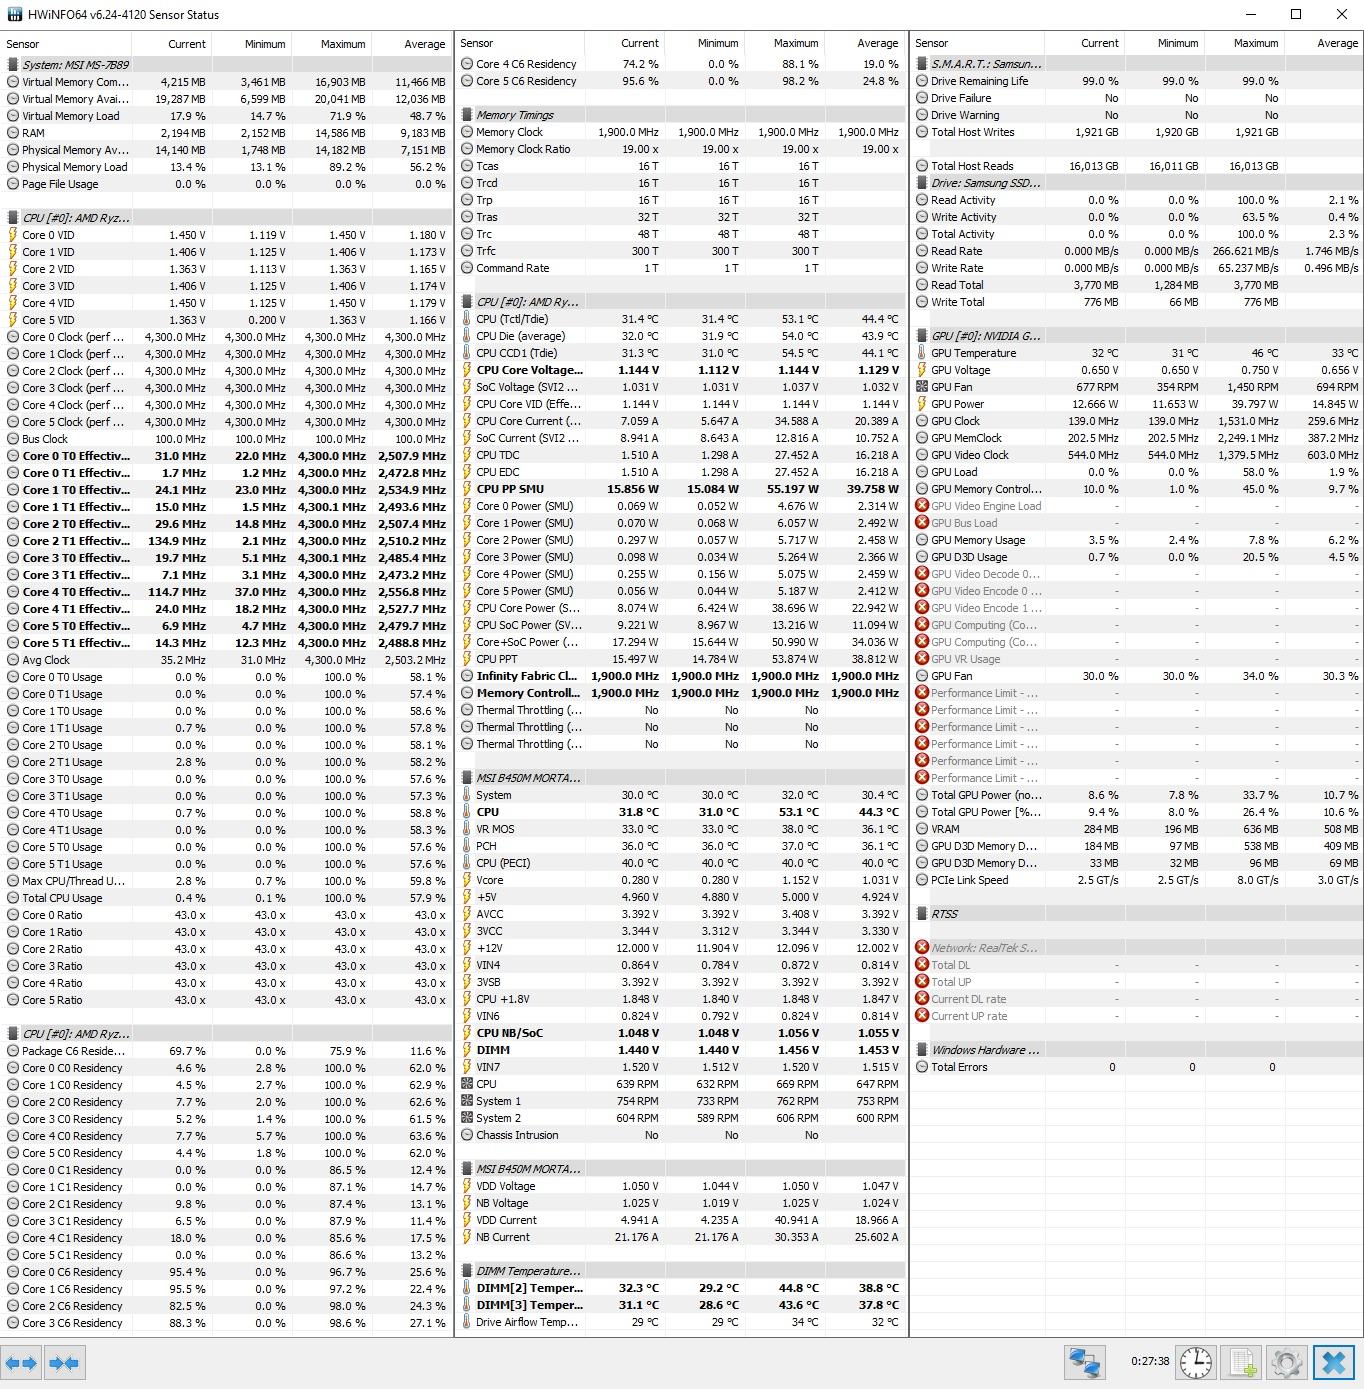Select the Infinity Fabric Clock row

coord(681,676)
